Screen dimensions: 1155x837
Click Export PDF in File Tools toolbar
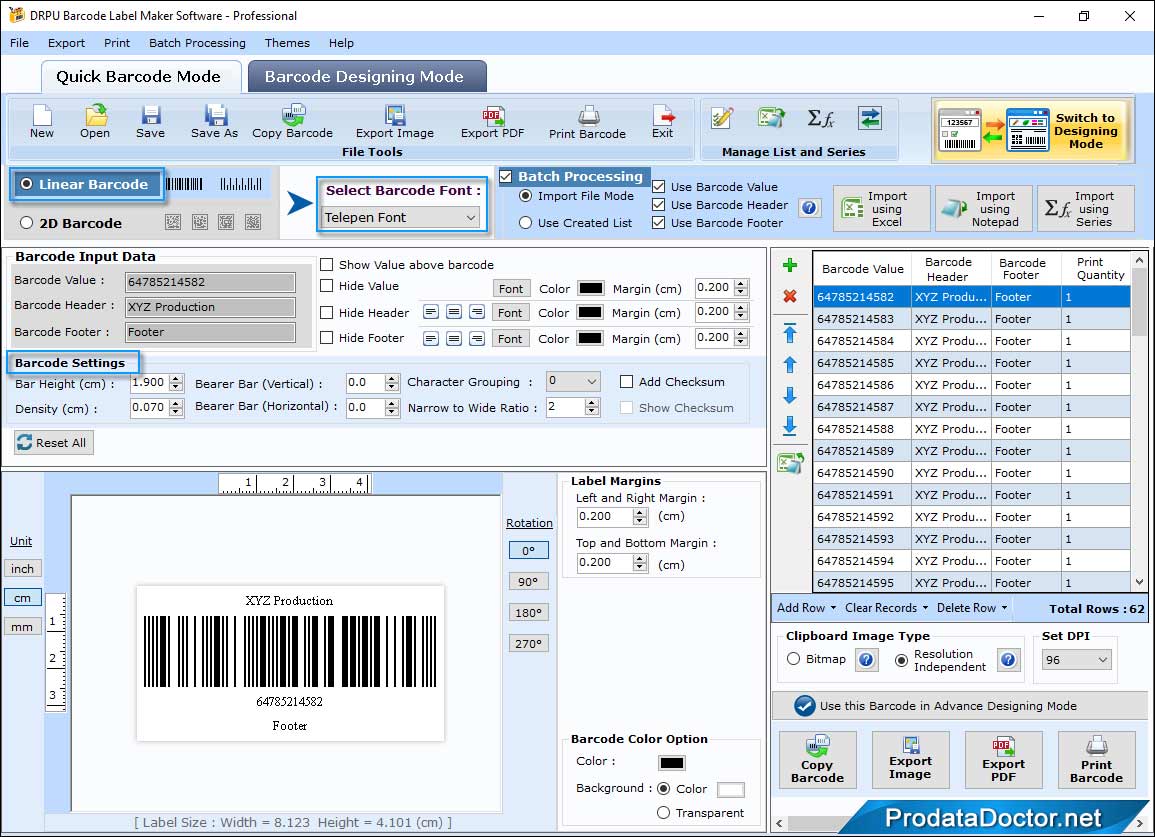pyautogui.click(x=492, y=122)
